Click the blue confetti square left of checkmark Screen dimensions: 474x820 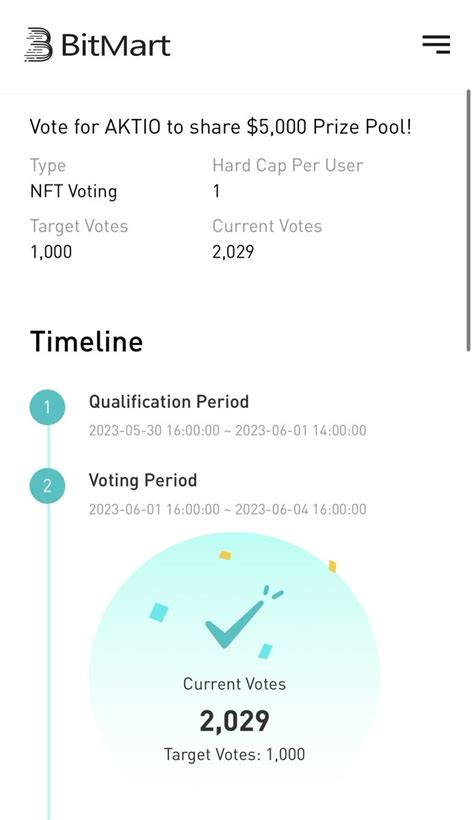159,612
